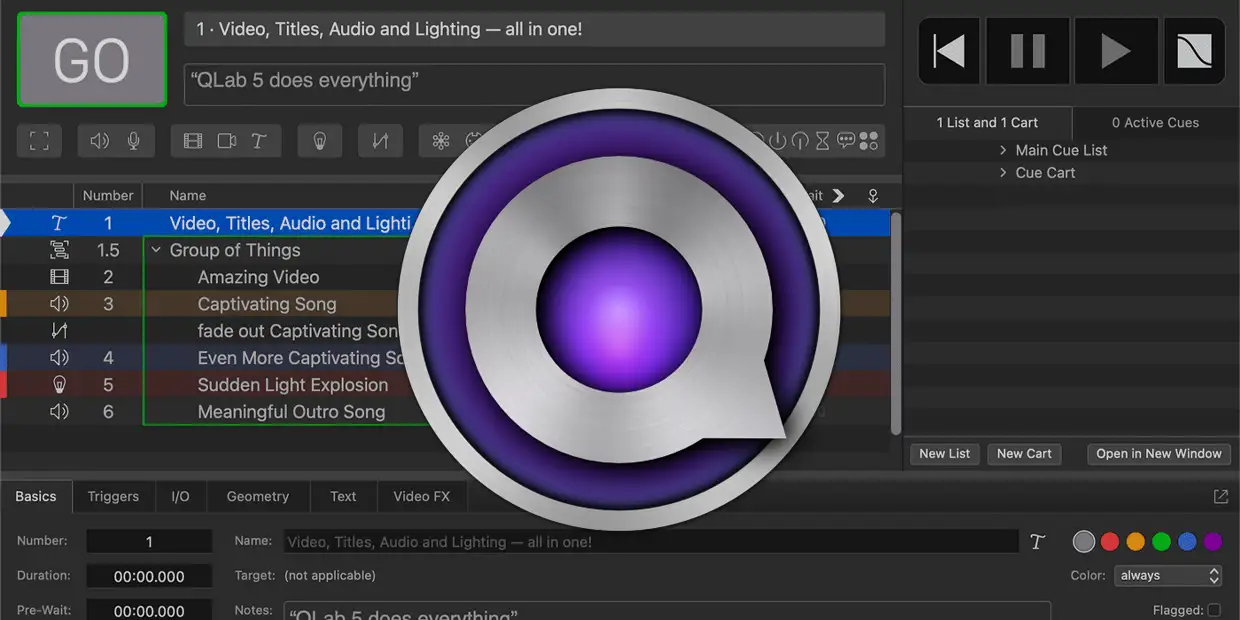1240x620 pixels.
Task: Toggle the Flagged checkbox
Action: click(x=1214, y=610)
